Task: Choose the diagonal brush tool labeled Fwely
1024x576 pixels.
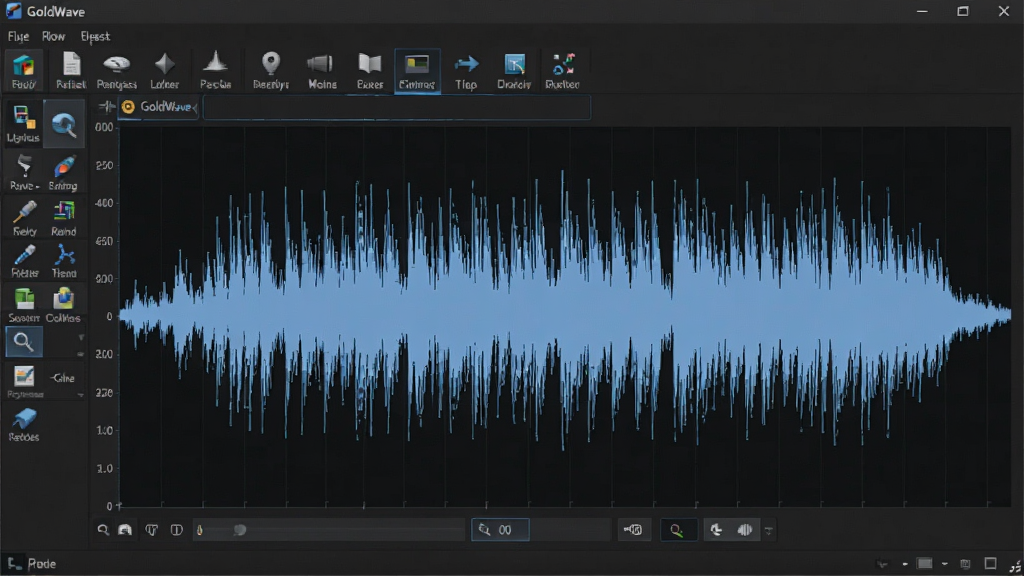Action: [x=24, y=212]
